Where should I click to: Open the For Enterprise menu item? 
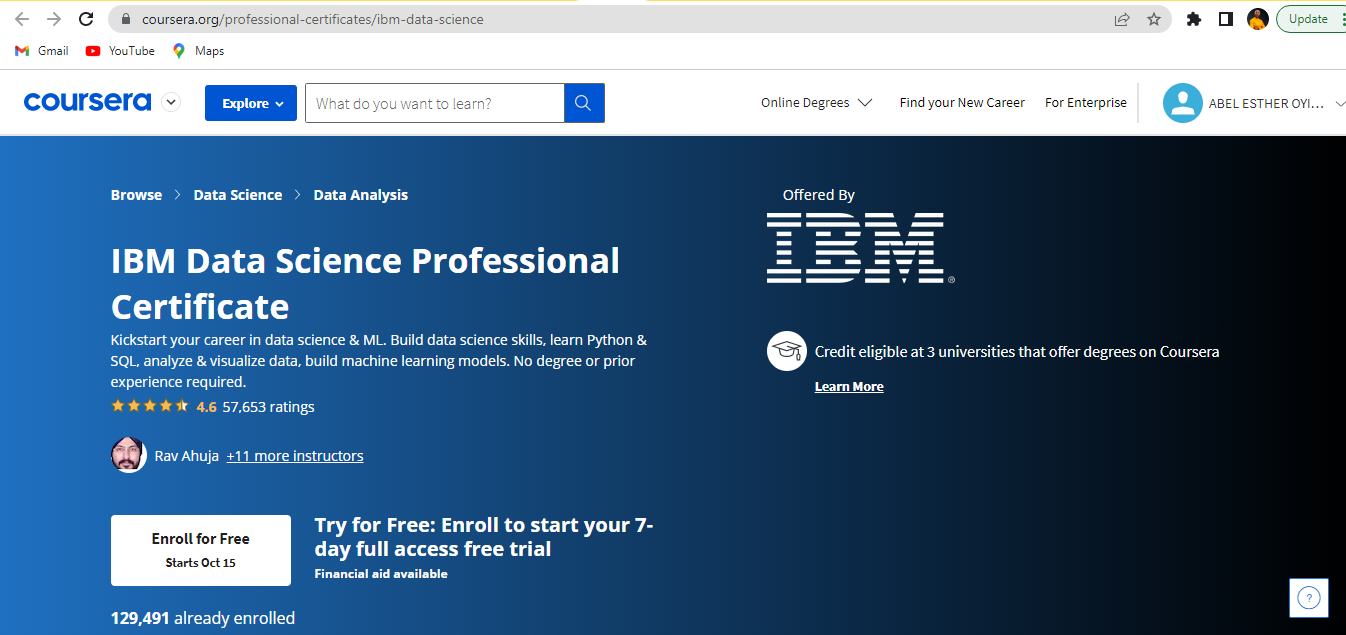coord(1086,103)
